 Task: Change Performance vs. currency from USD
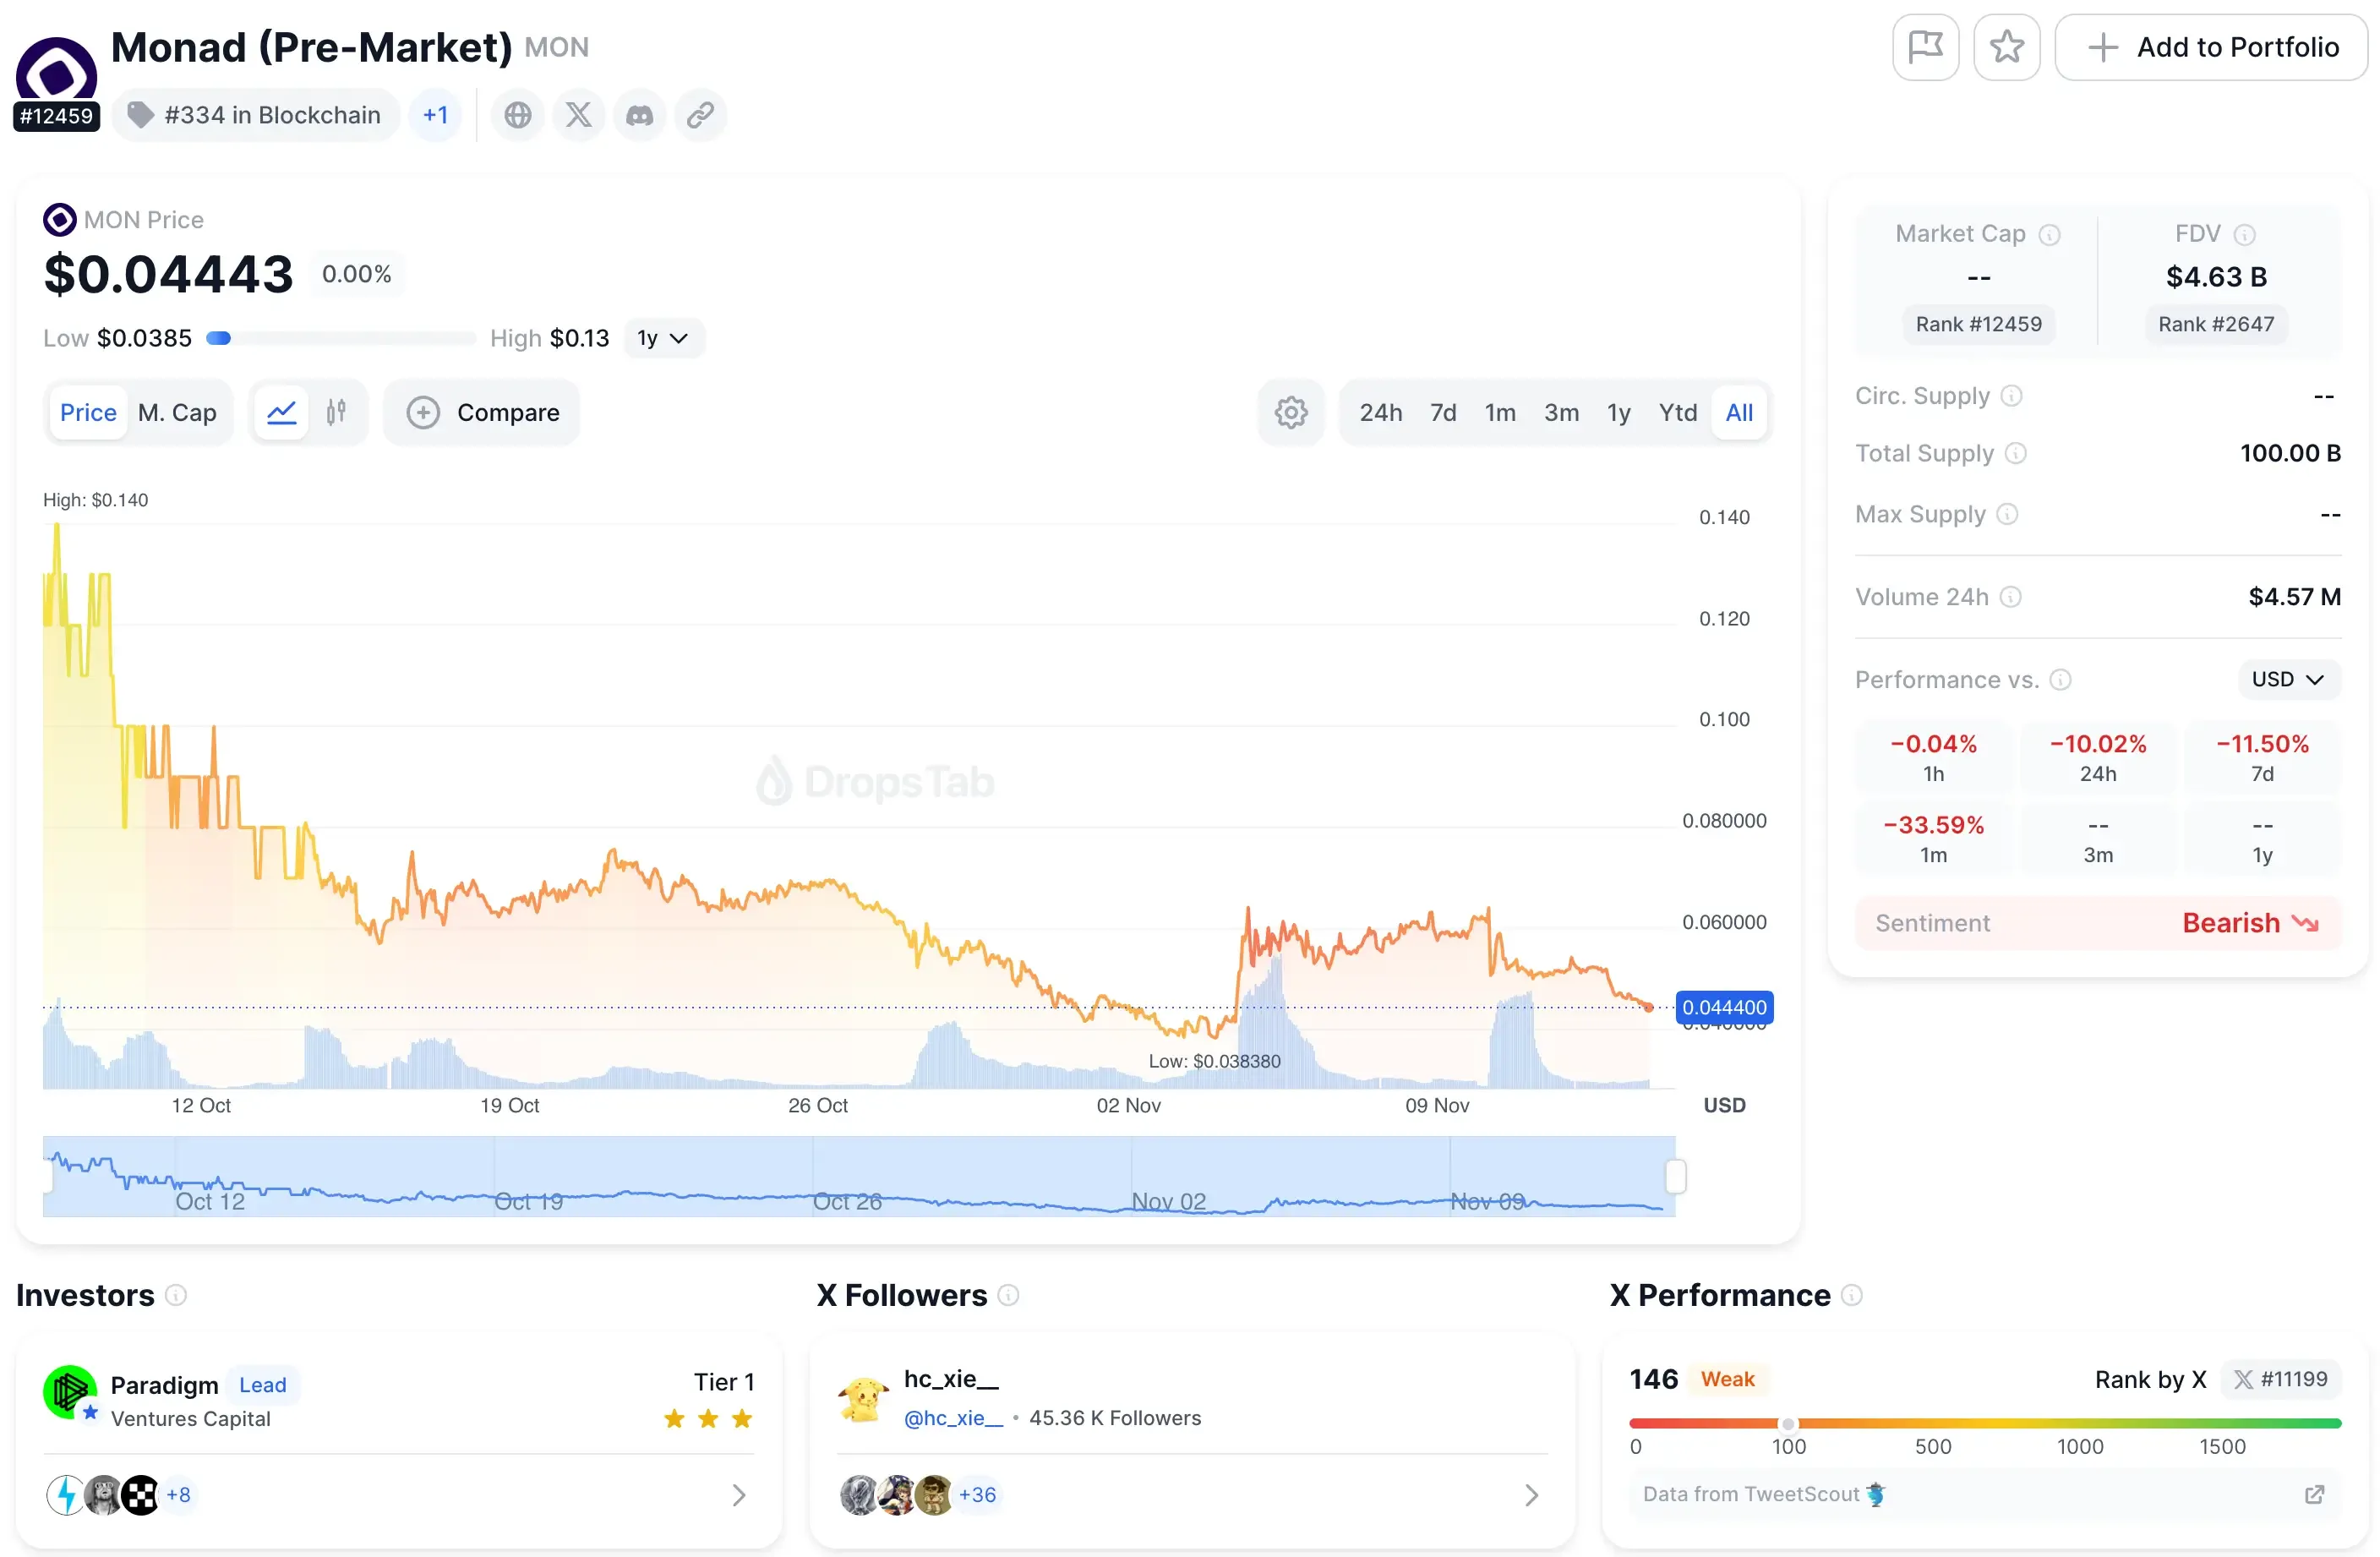pyautogui.click(x=2288, y=679)
